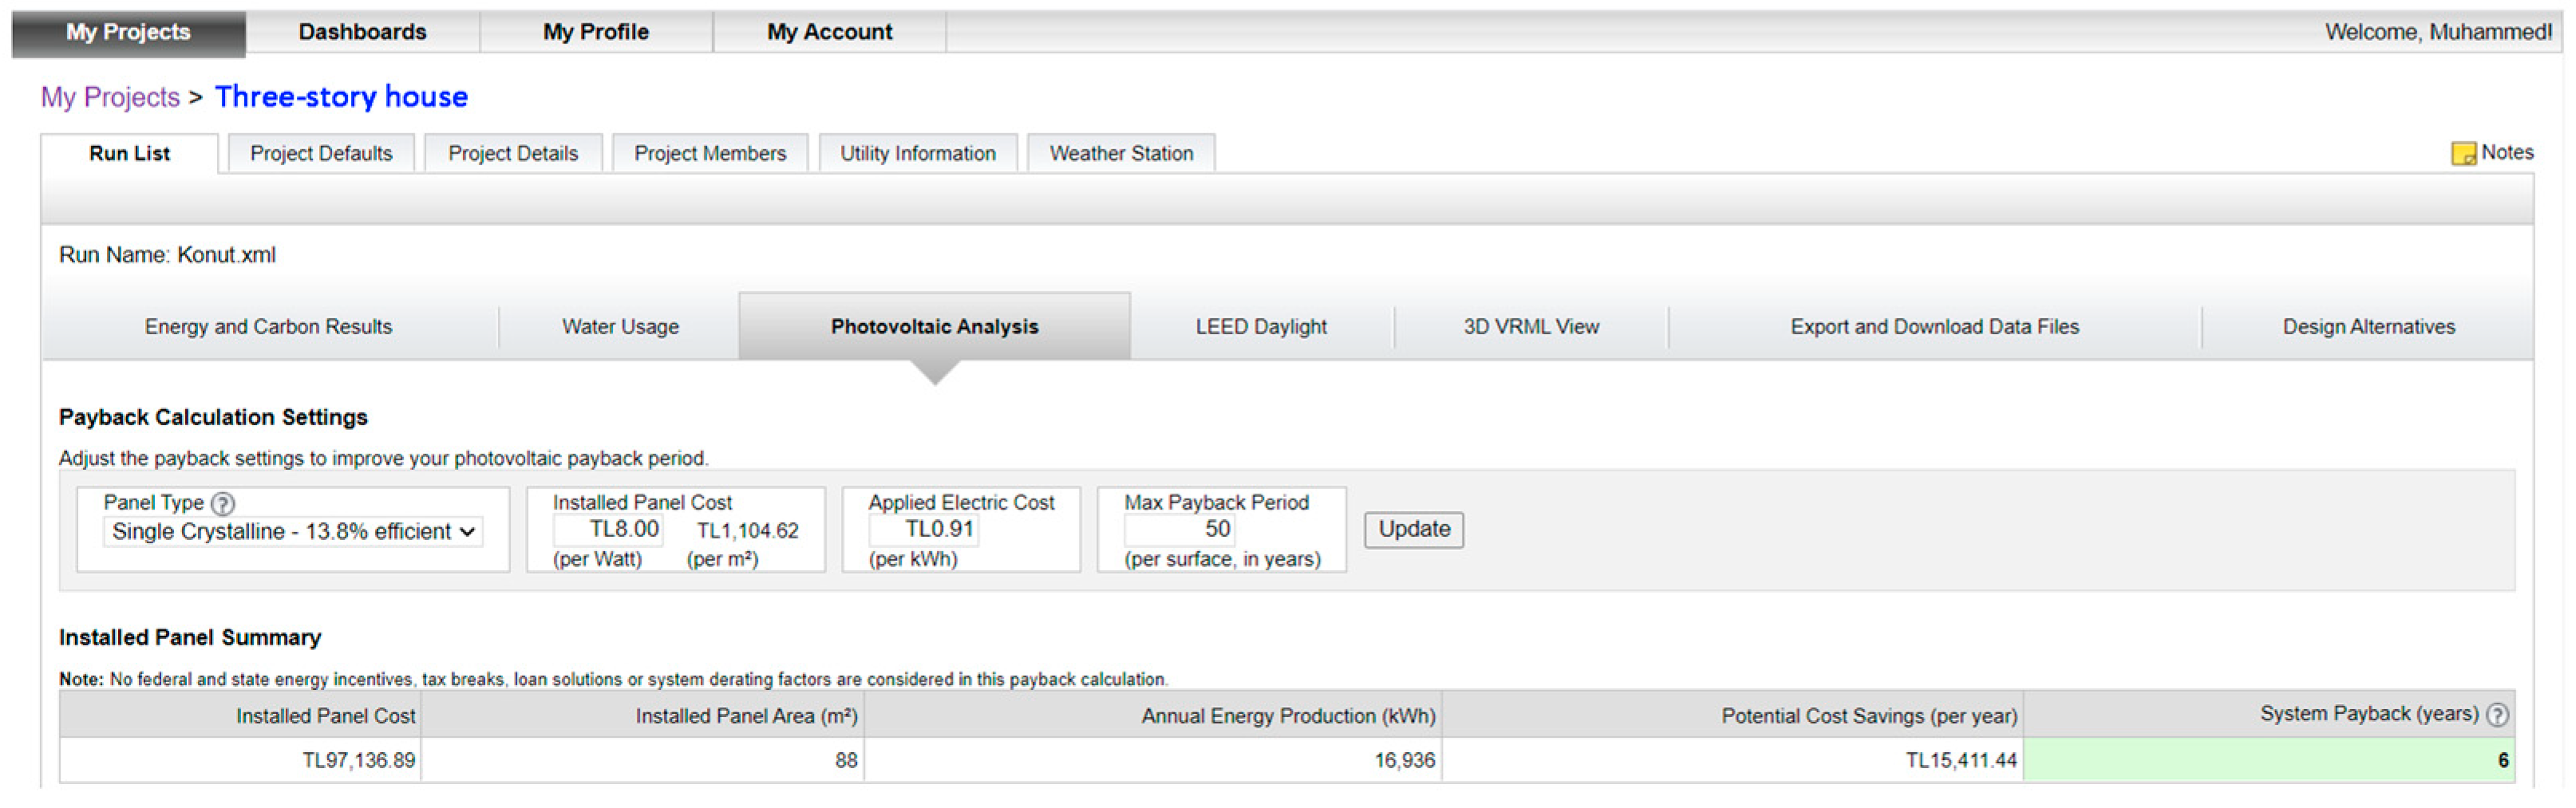The image size is (2576, 808).
Task: Click the System Payback help icon
Action: (x=2497, y=715)
